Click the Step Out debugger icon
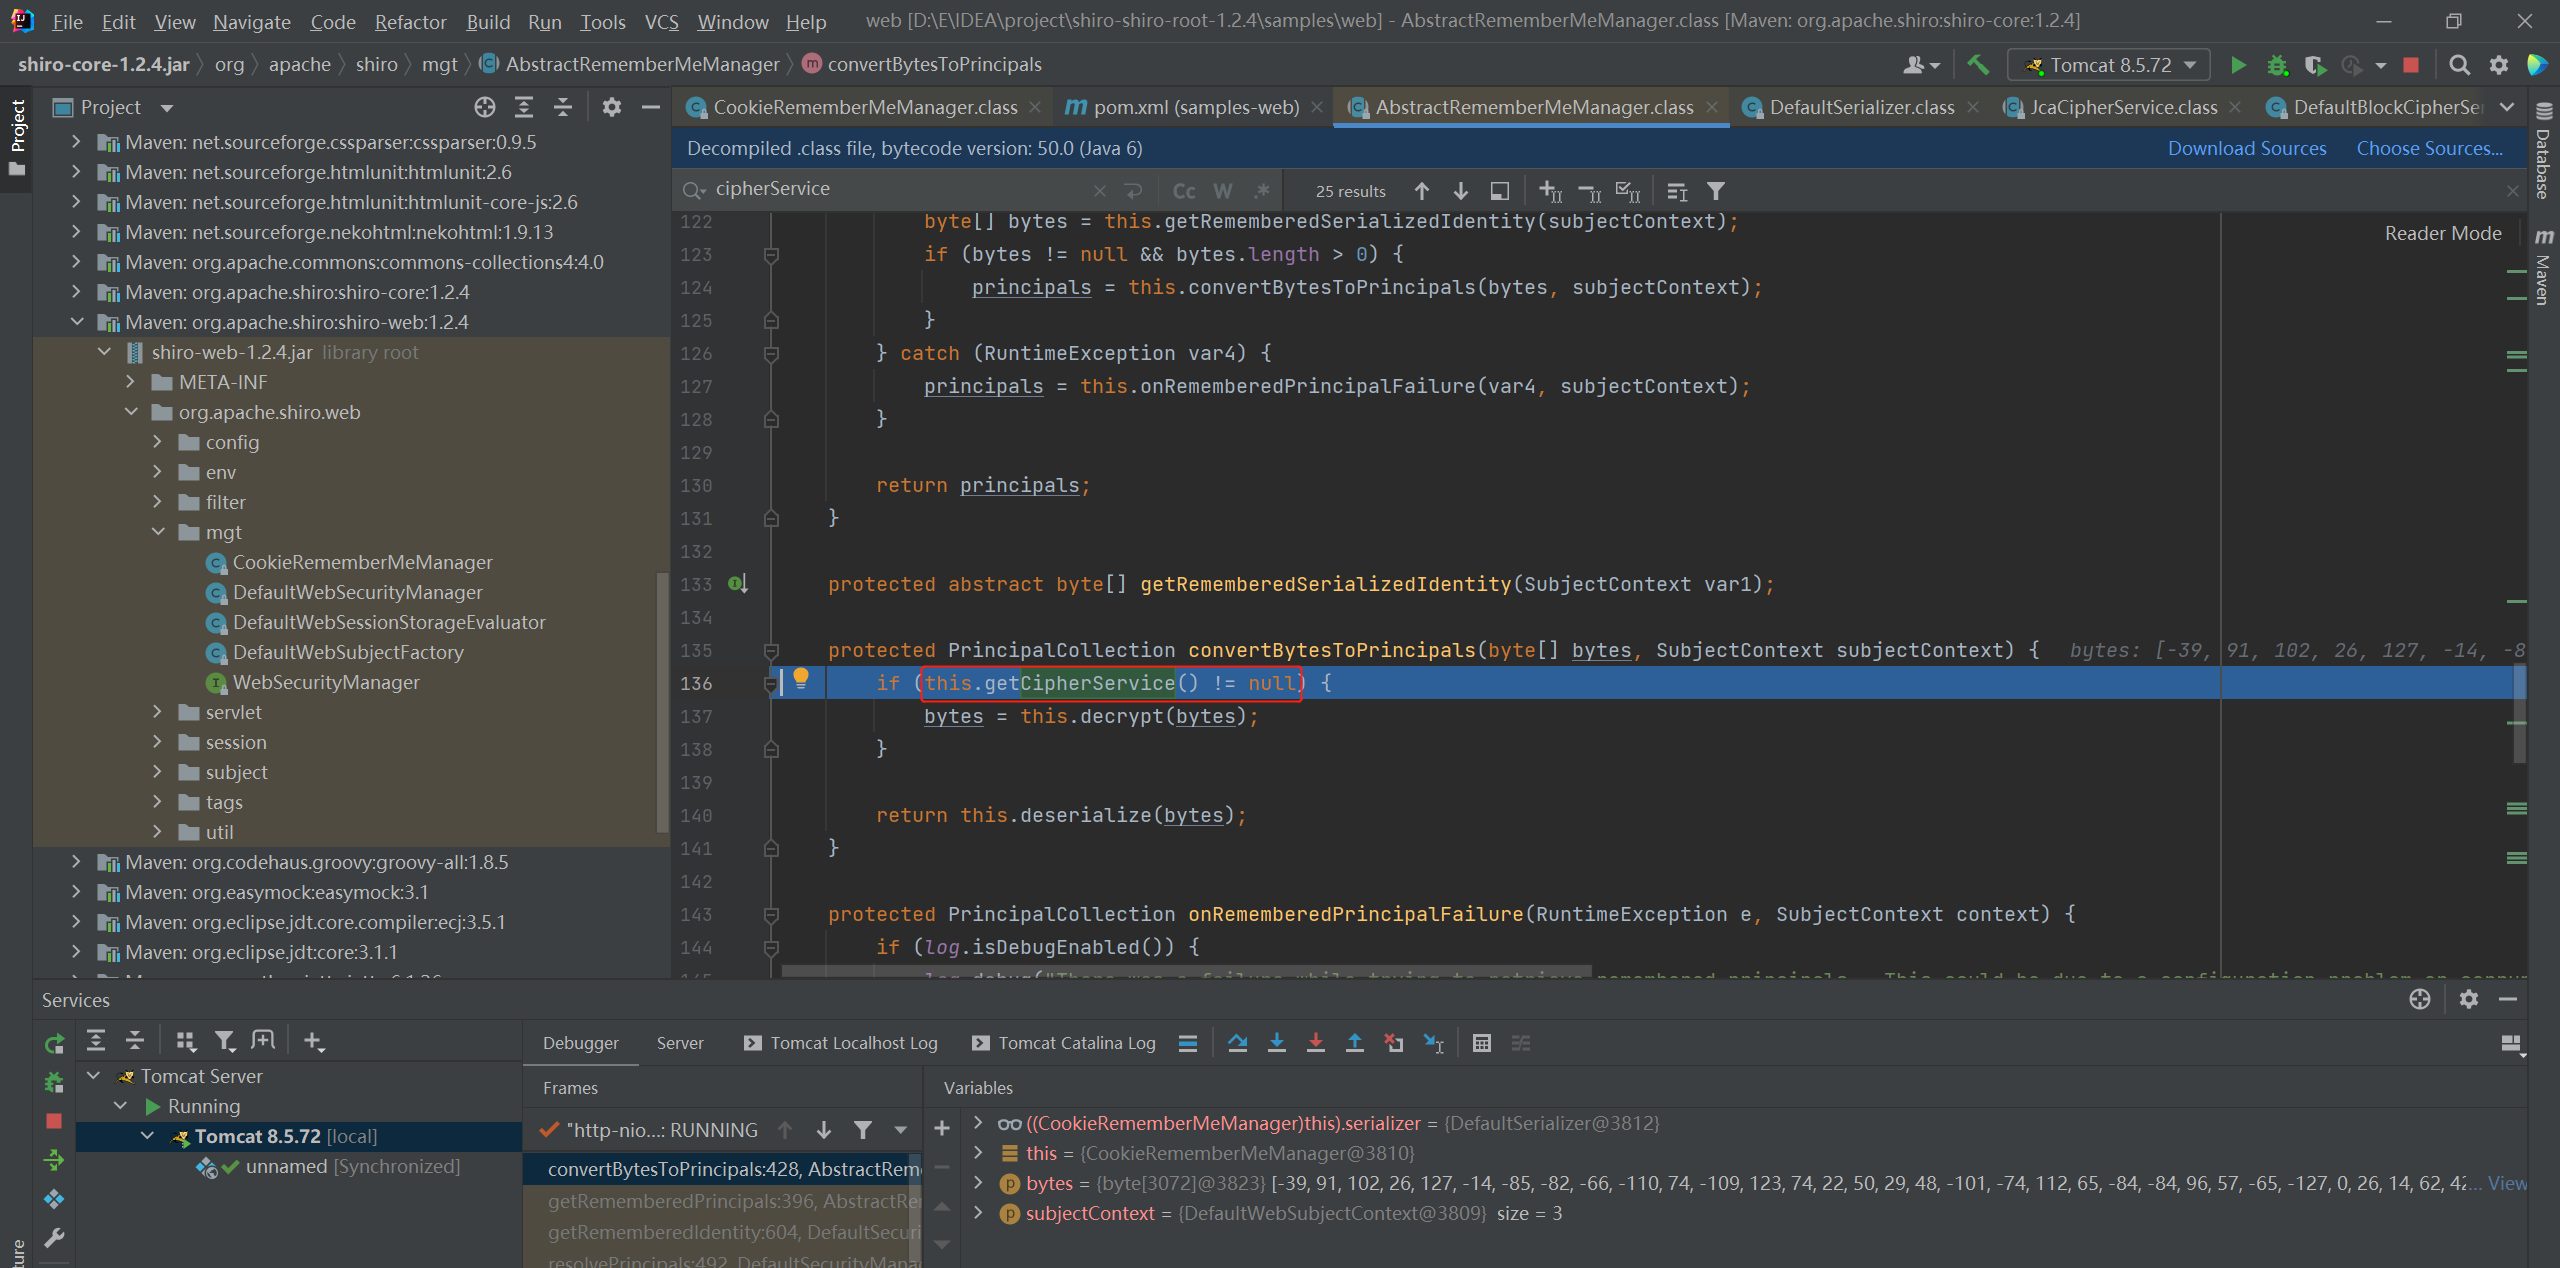 pyautogui.click(x=1354, y=1043)
